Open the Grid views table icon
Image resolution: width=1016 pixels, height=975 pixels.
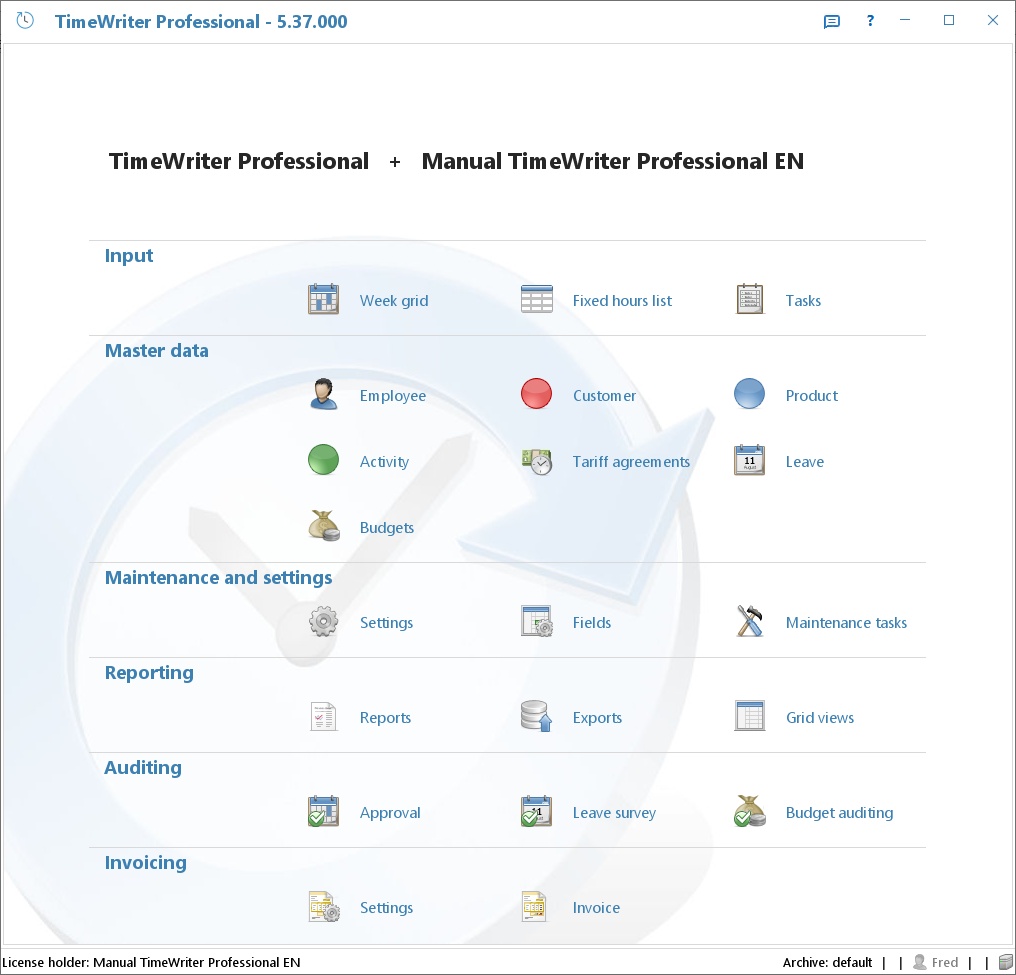coord(750,716)
